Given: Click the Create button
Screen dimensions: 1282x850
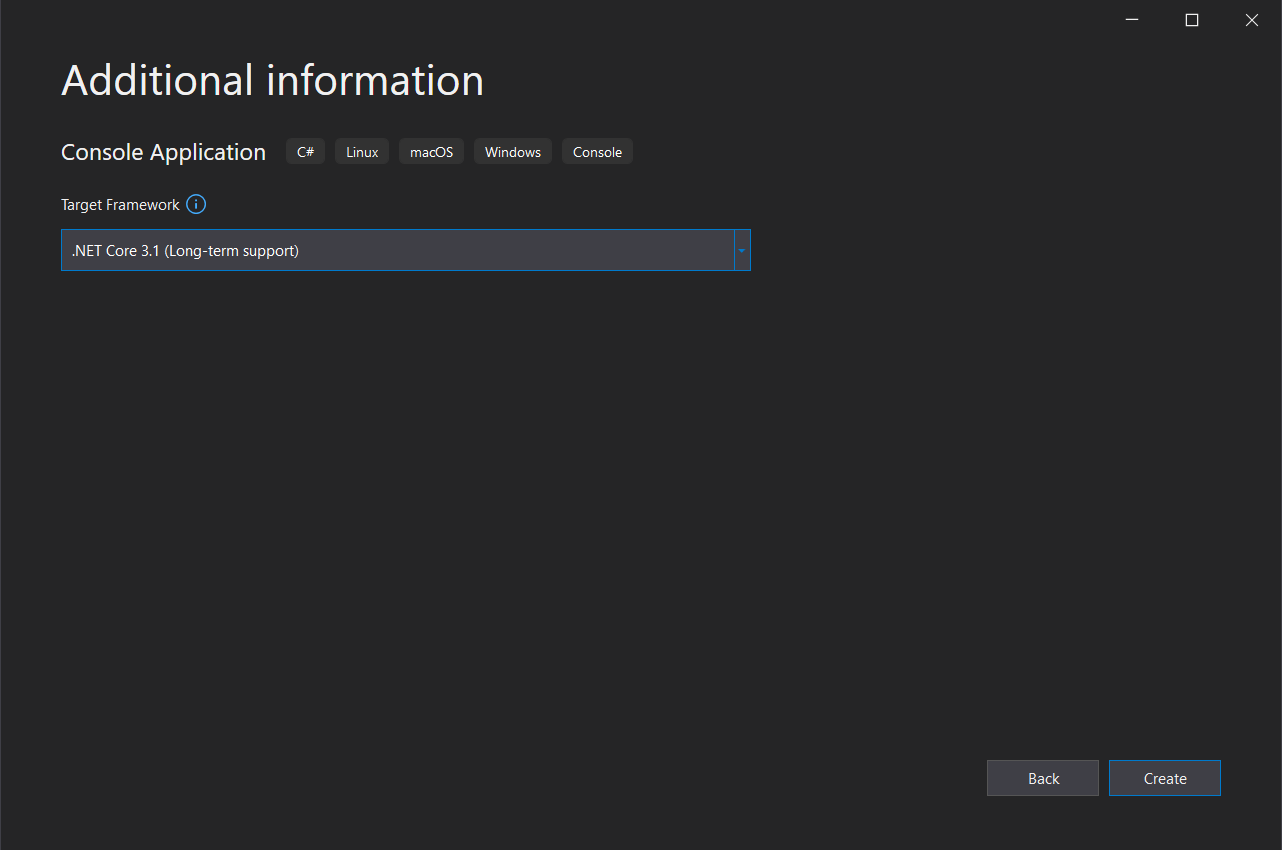Looking at the screenshot, I should (x=1164, y=778).
